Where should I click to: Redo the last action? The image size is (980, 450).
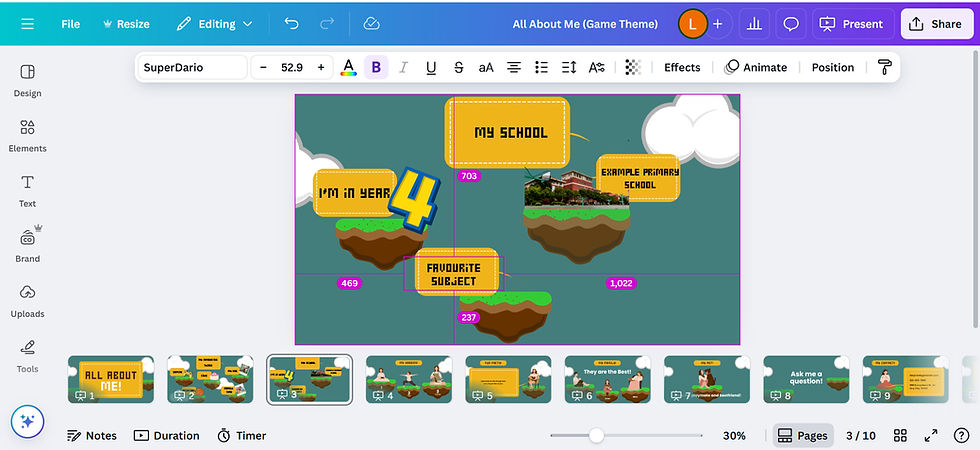tap(327, 24)
